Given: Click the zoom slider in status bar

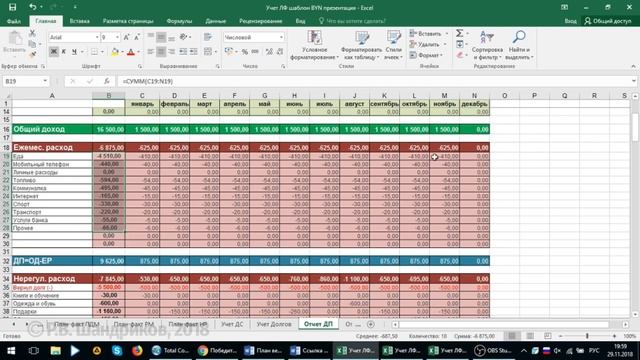Looking at the screenshot, I should click(x=587, y=336).
